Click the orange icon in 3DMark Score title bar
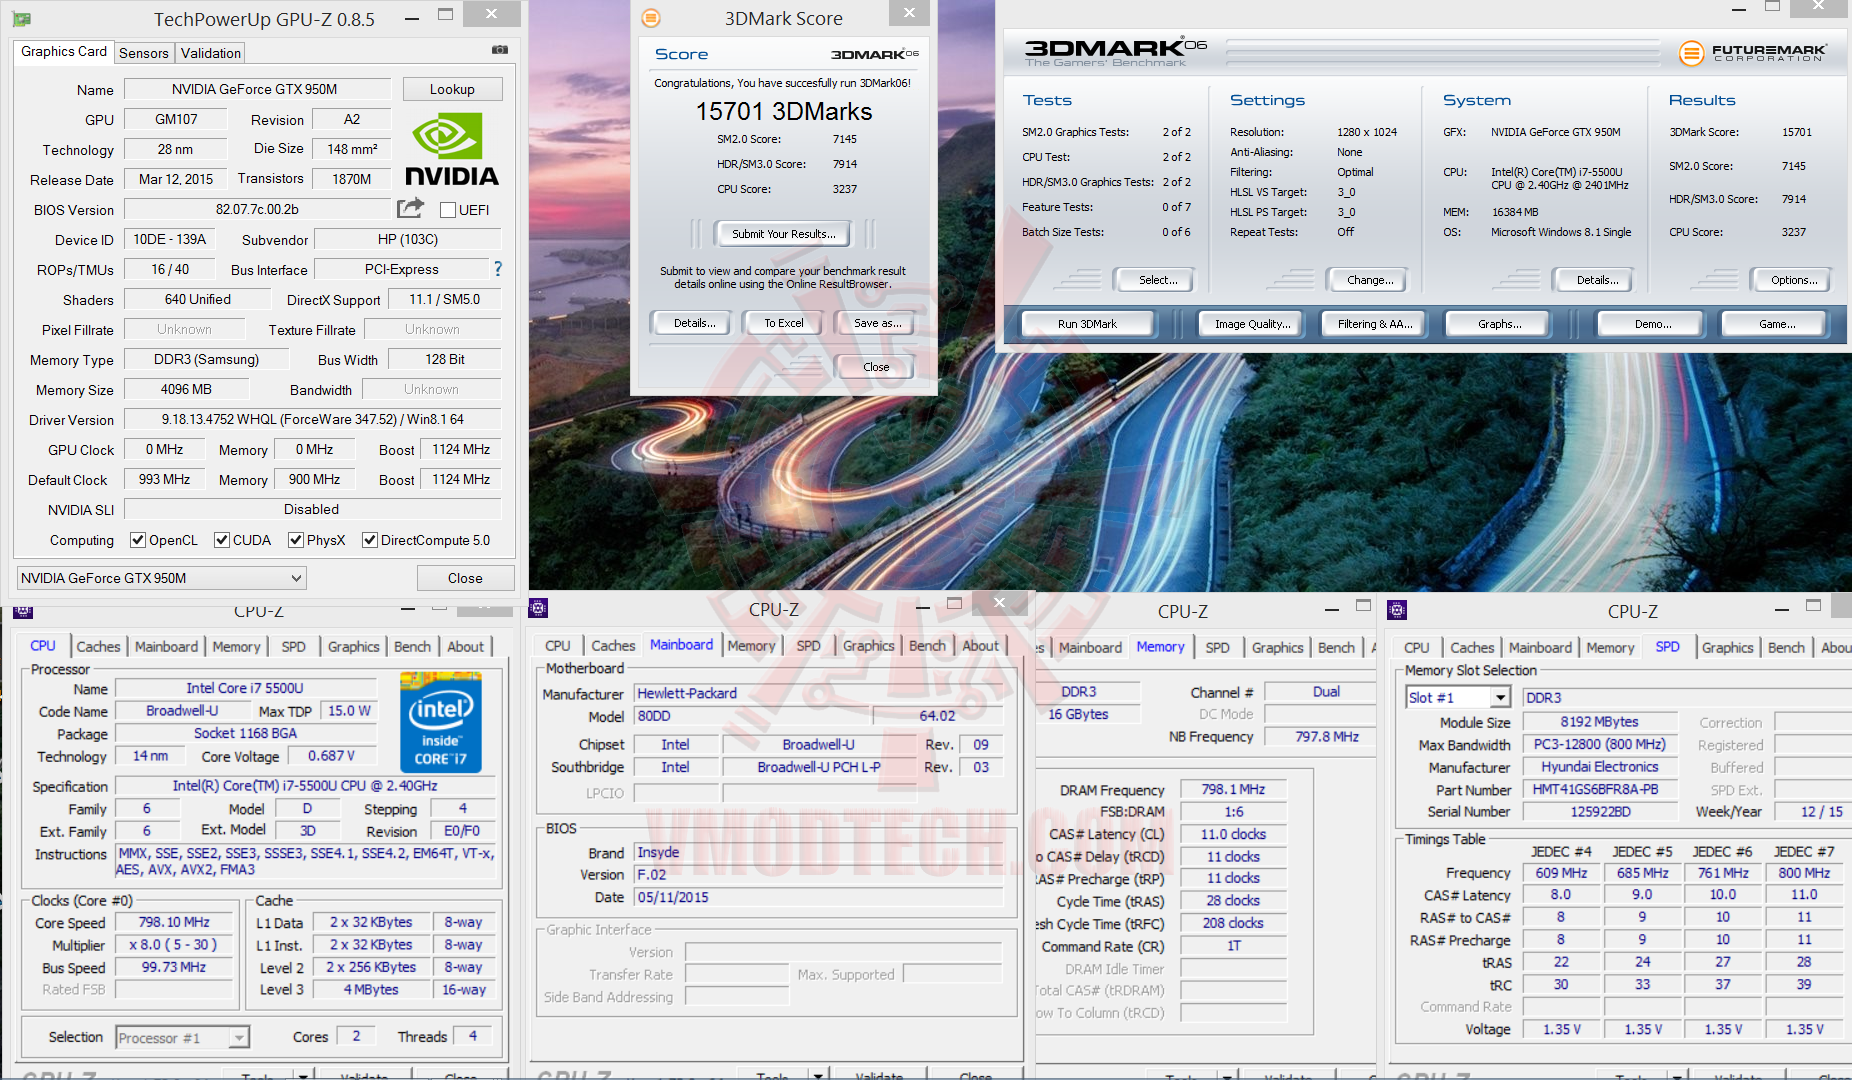The image size is (1852, 1080). tap(651, 18)
